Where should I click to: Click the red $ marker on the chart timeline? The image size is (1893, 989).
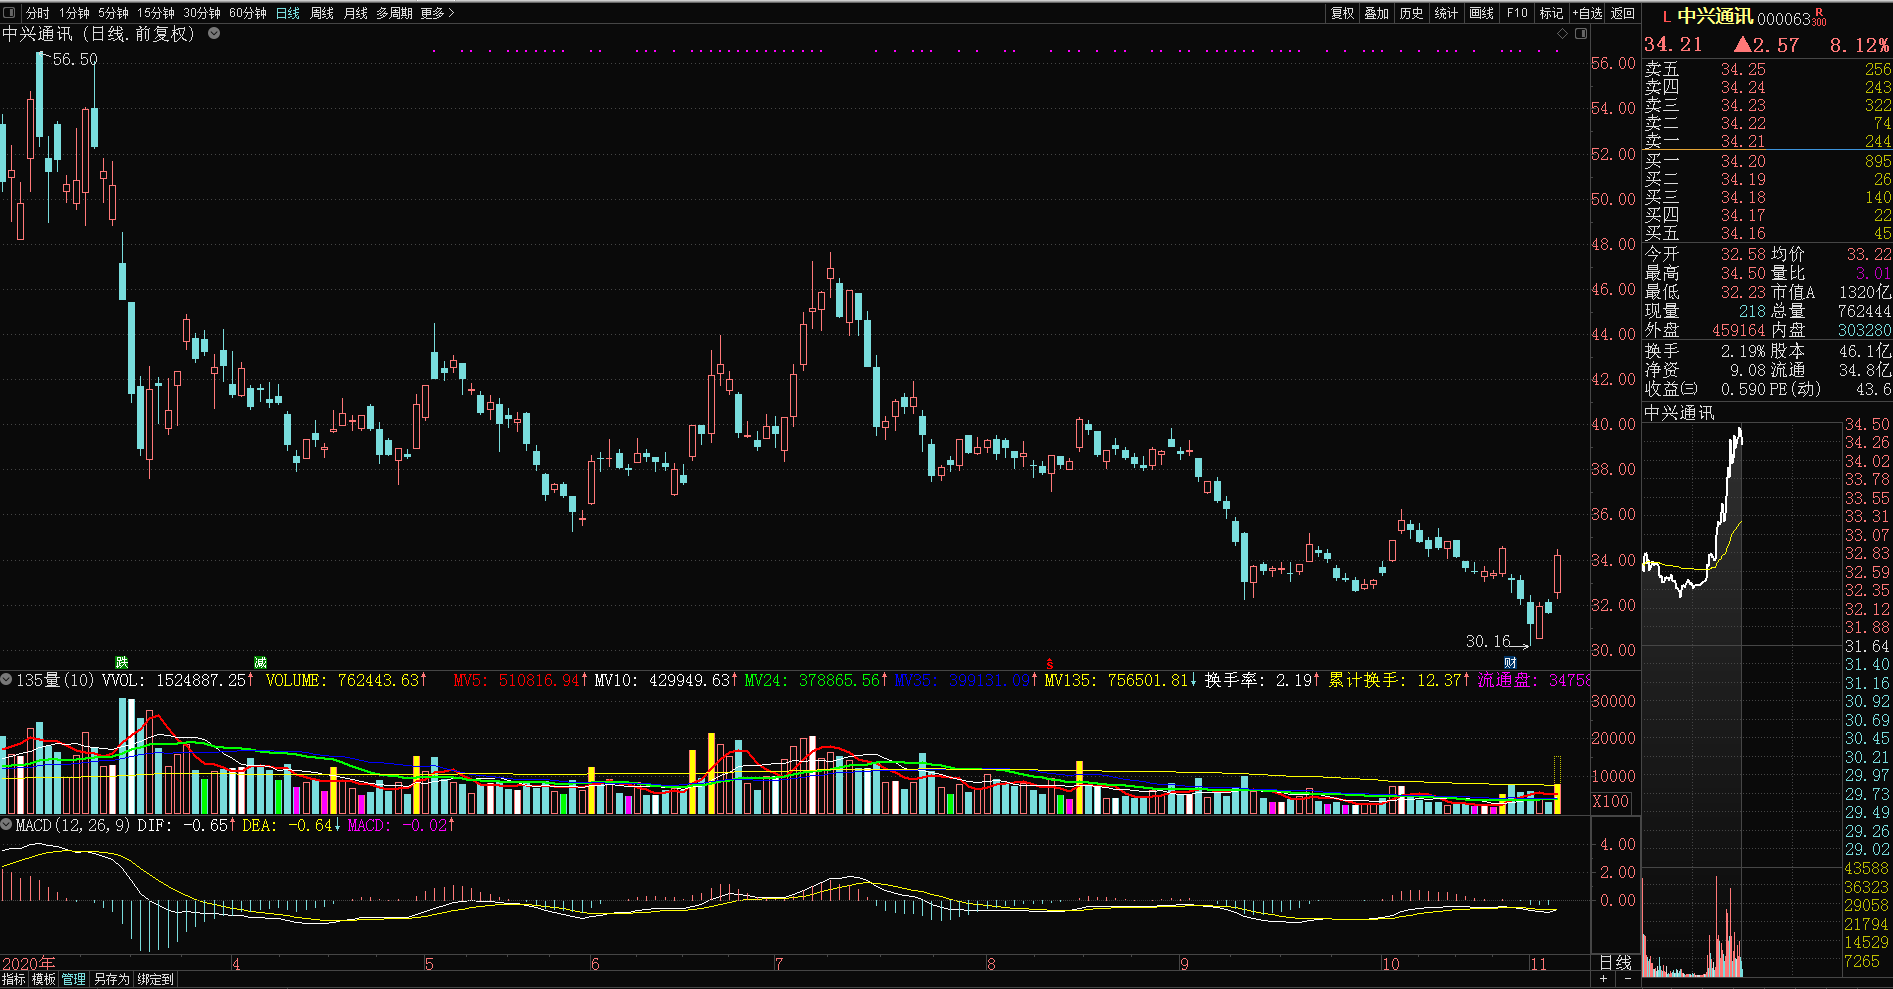click(x=1050, y=664)
